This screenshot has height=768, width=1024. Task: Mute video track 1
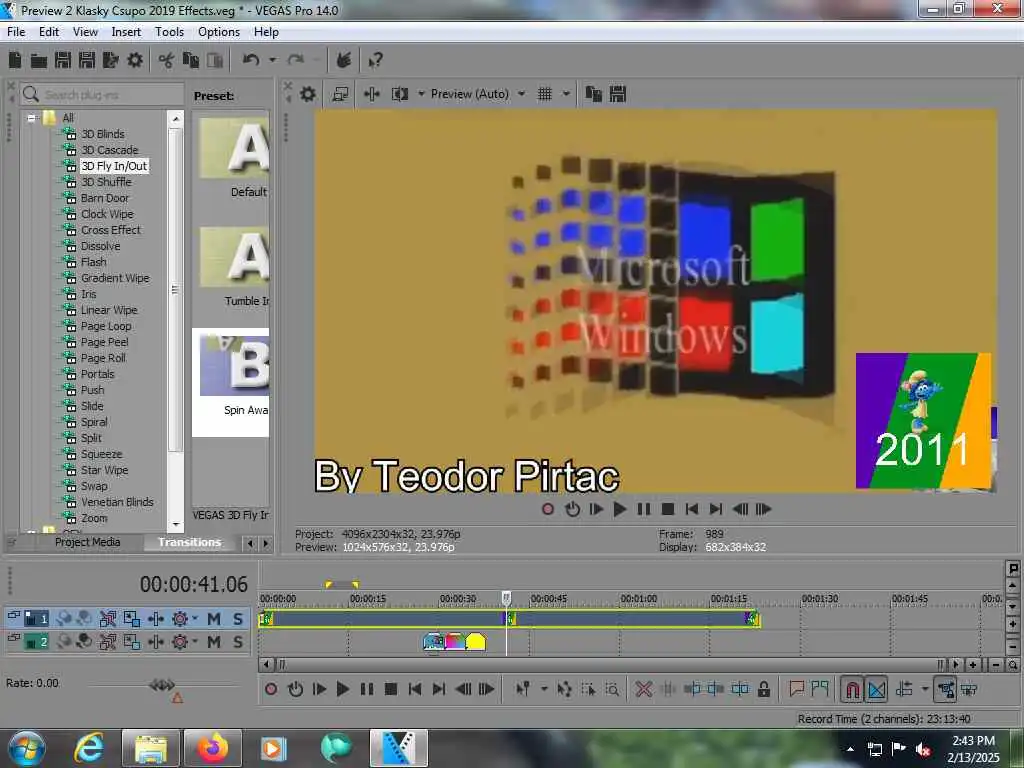click(214, 618)
